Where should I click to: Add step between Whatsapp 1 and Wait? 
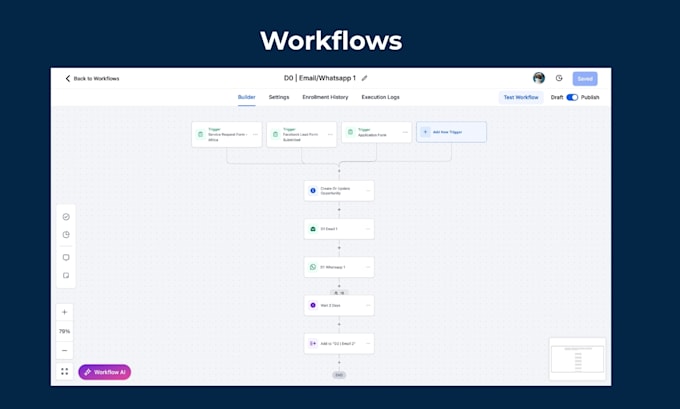click(339, 286)
